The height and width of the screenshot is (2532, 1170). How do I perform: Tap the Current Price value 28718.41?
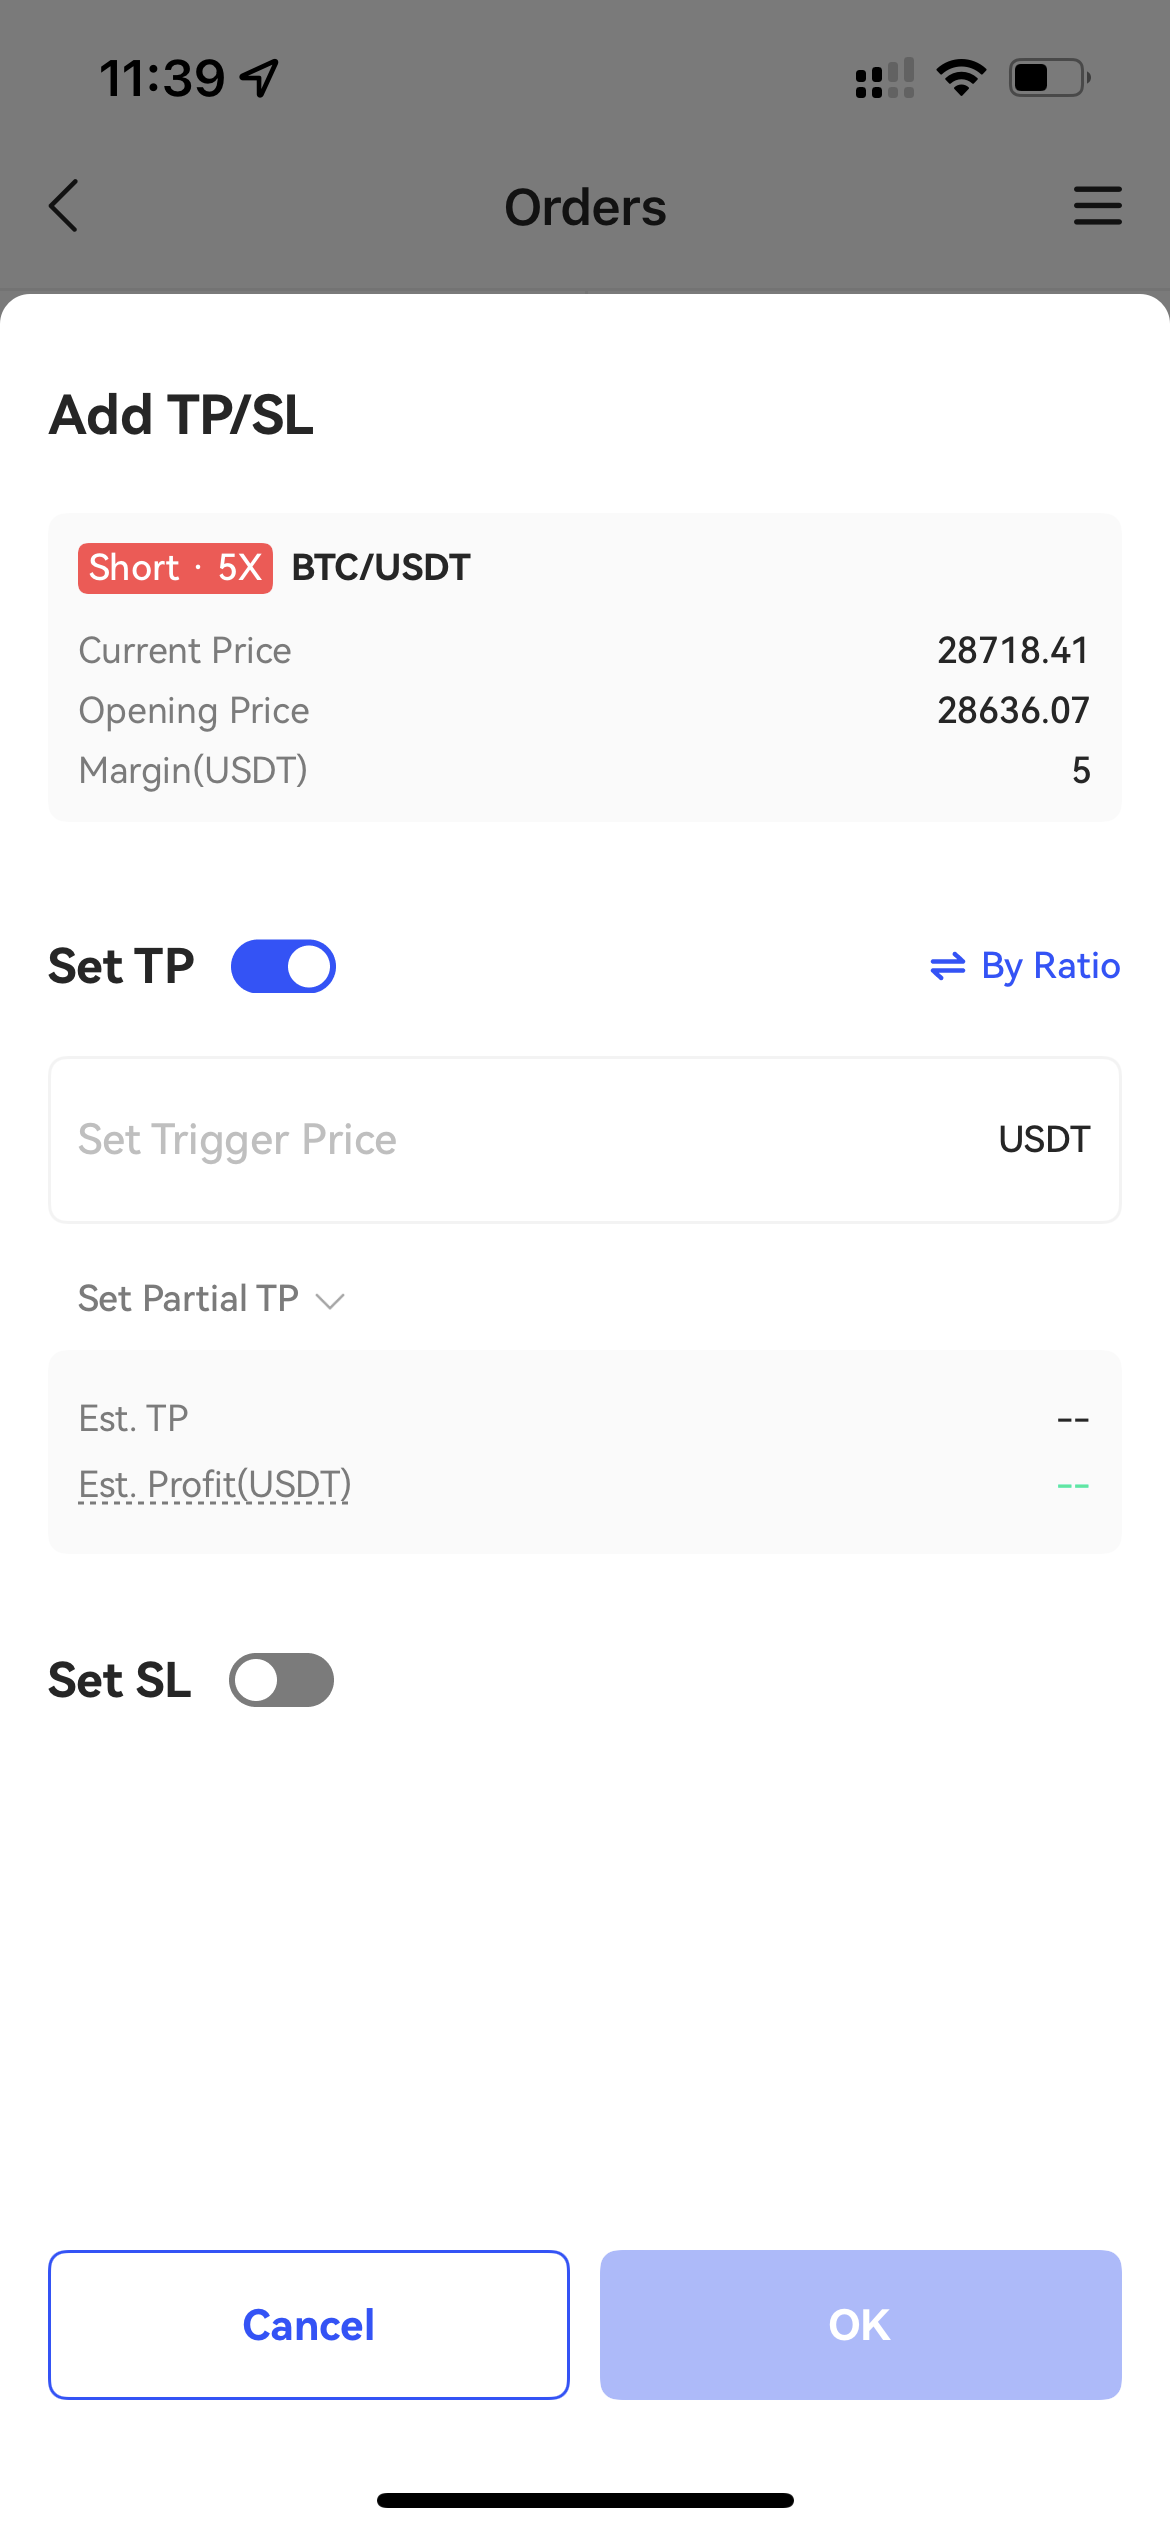click(1012, 651)
